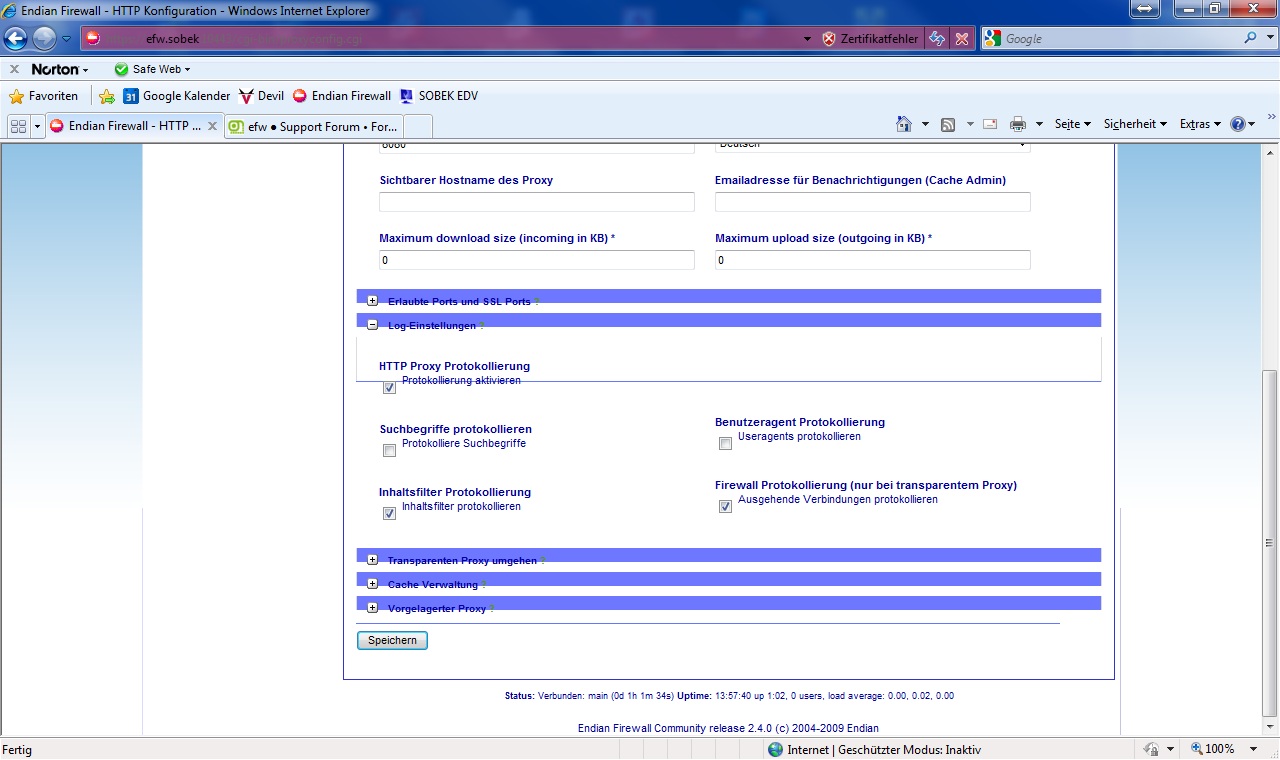This screenshot has height=760, width=1280.
Task: Click the browser Back arrow button
Action: (x=16, y=39)
